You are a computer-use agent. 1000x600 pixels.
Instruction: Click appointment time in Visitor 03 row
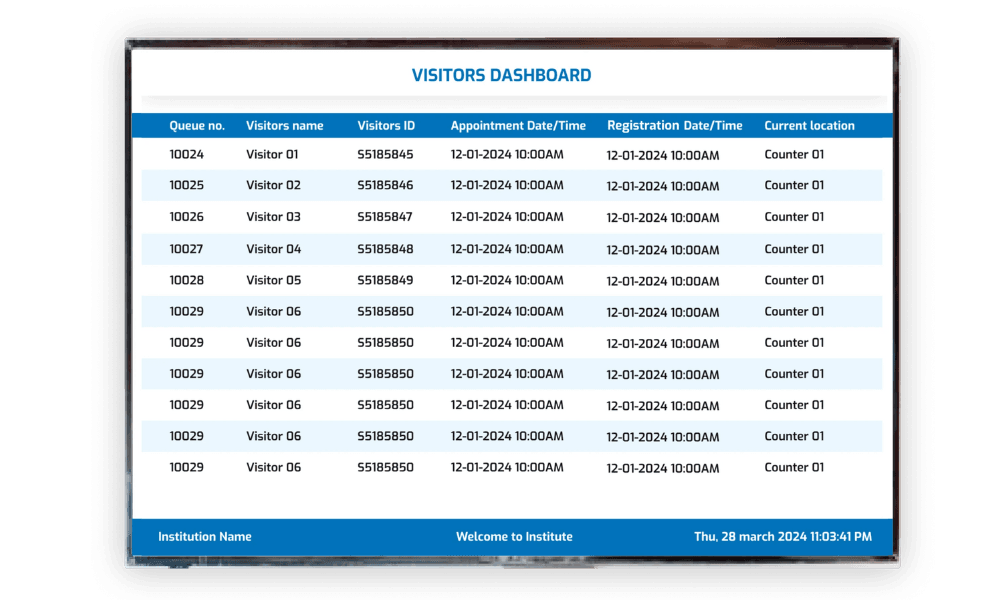[x=507, y=217]
